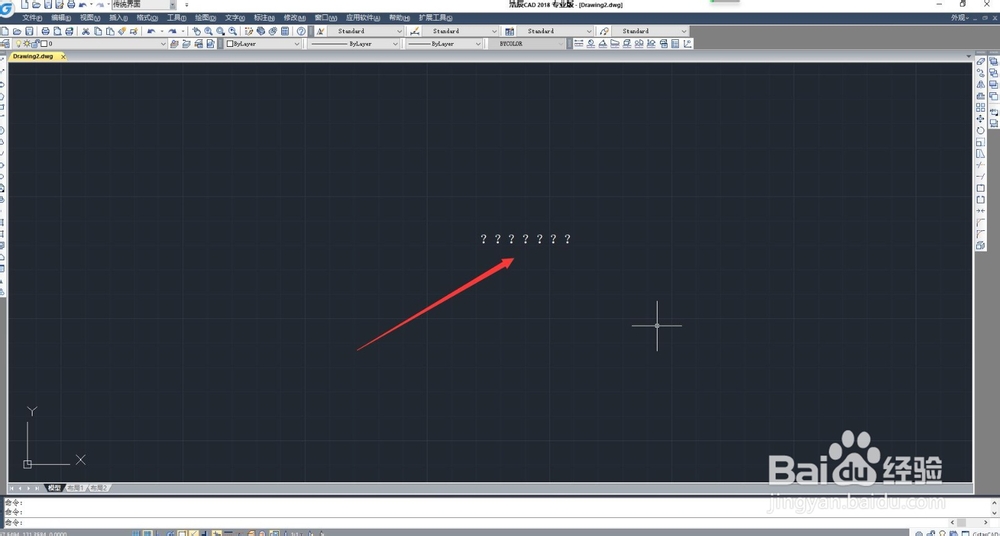Open the 格式 menu
Viewport: 1000px width, 536px height.
tap(147, 18)
